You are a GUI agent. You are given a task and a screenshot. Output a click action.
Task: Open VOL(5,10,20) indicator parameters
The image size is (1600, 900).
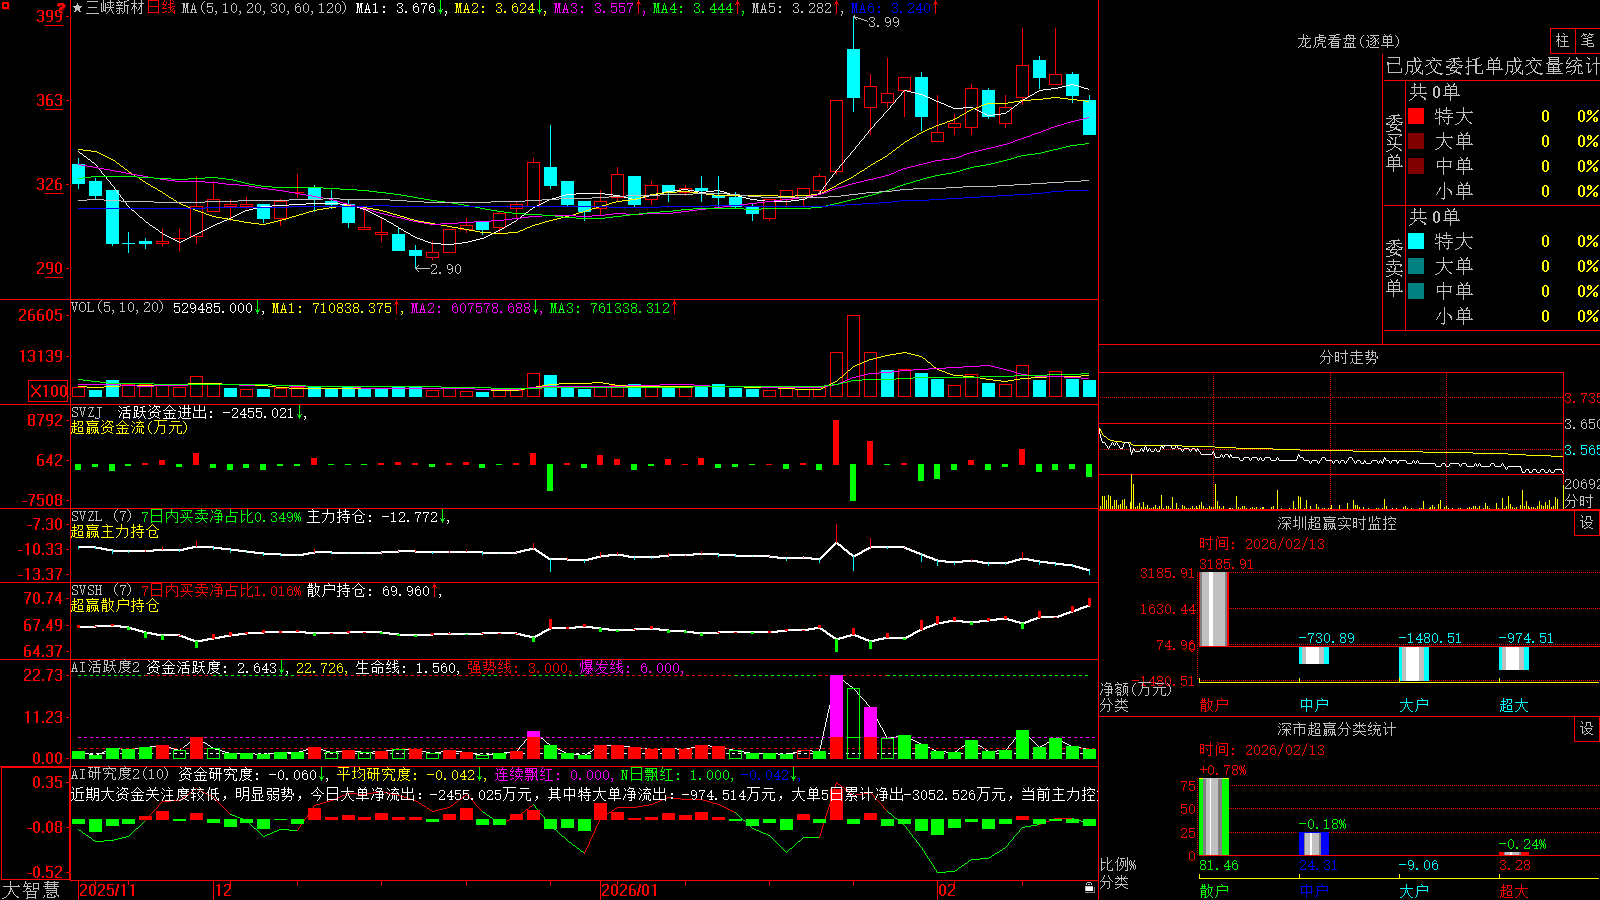[x=117, y=307]
